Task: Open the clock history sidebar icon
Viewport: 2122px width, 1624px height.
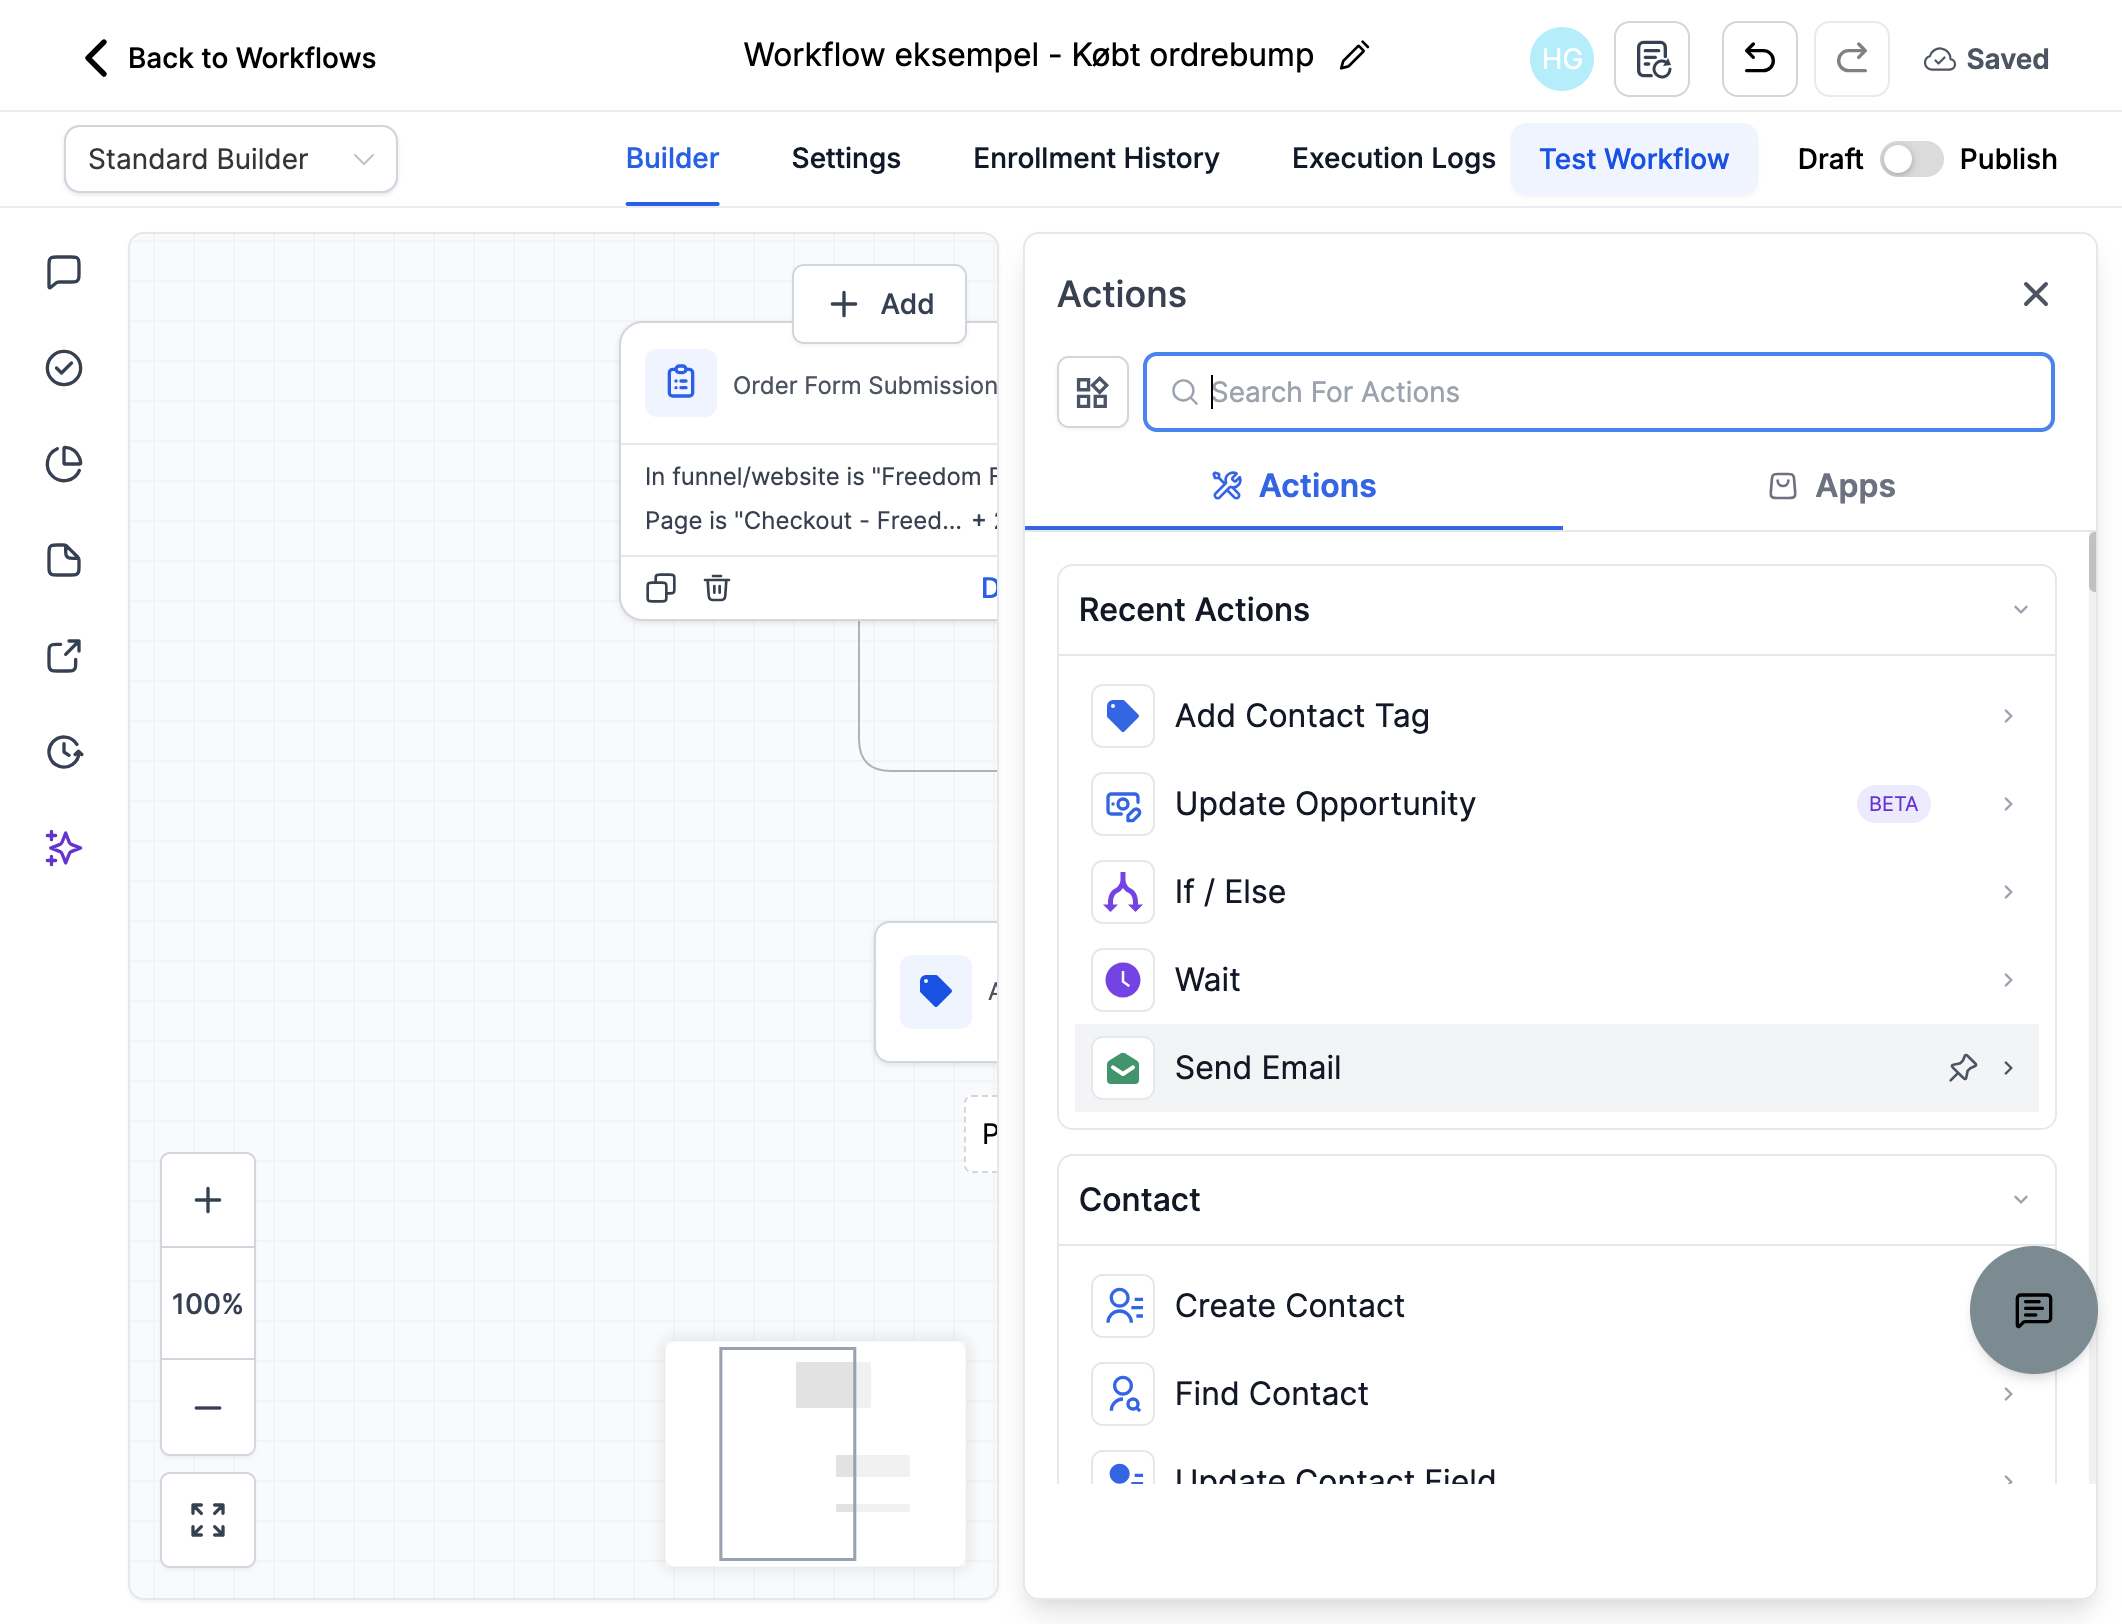Action: [64, 752]
